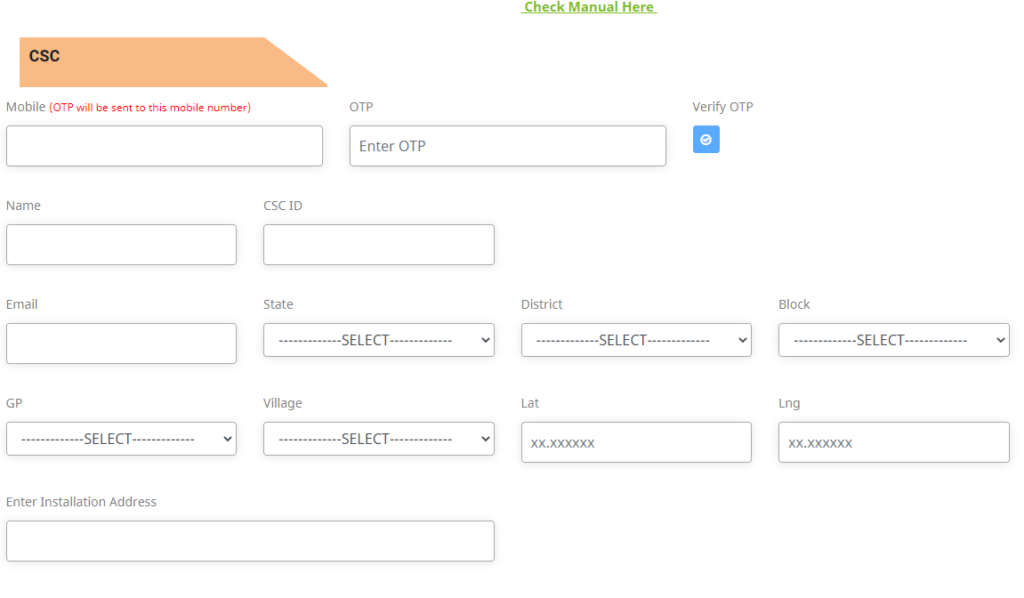Click the Email input field
The width and height of the screenshot is (1024, 598).
click(x=121, y=344)
